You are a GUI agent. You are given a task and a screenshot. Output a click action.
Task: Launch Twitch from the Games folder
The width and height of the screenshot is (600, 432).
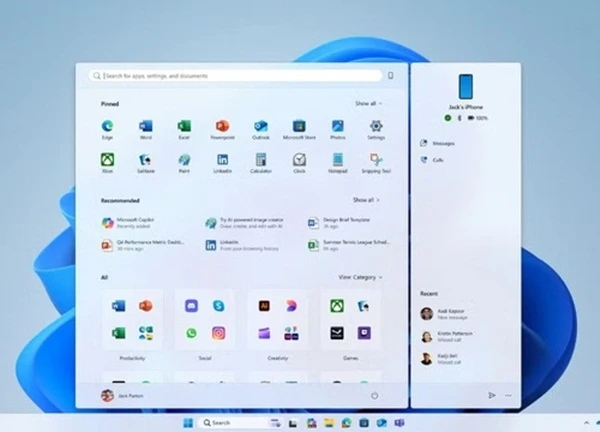(364, 333)
